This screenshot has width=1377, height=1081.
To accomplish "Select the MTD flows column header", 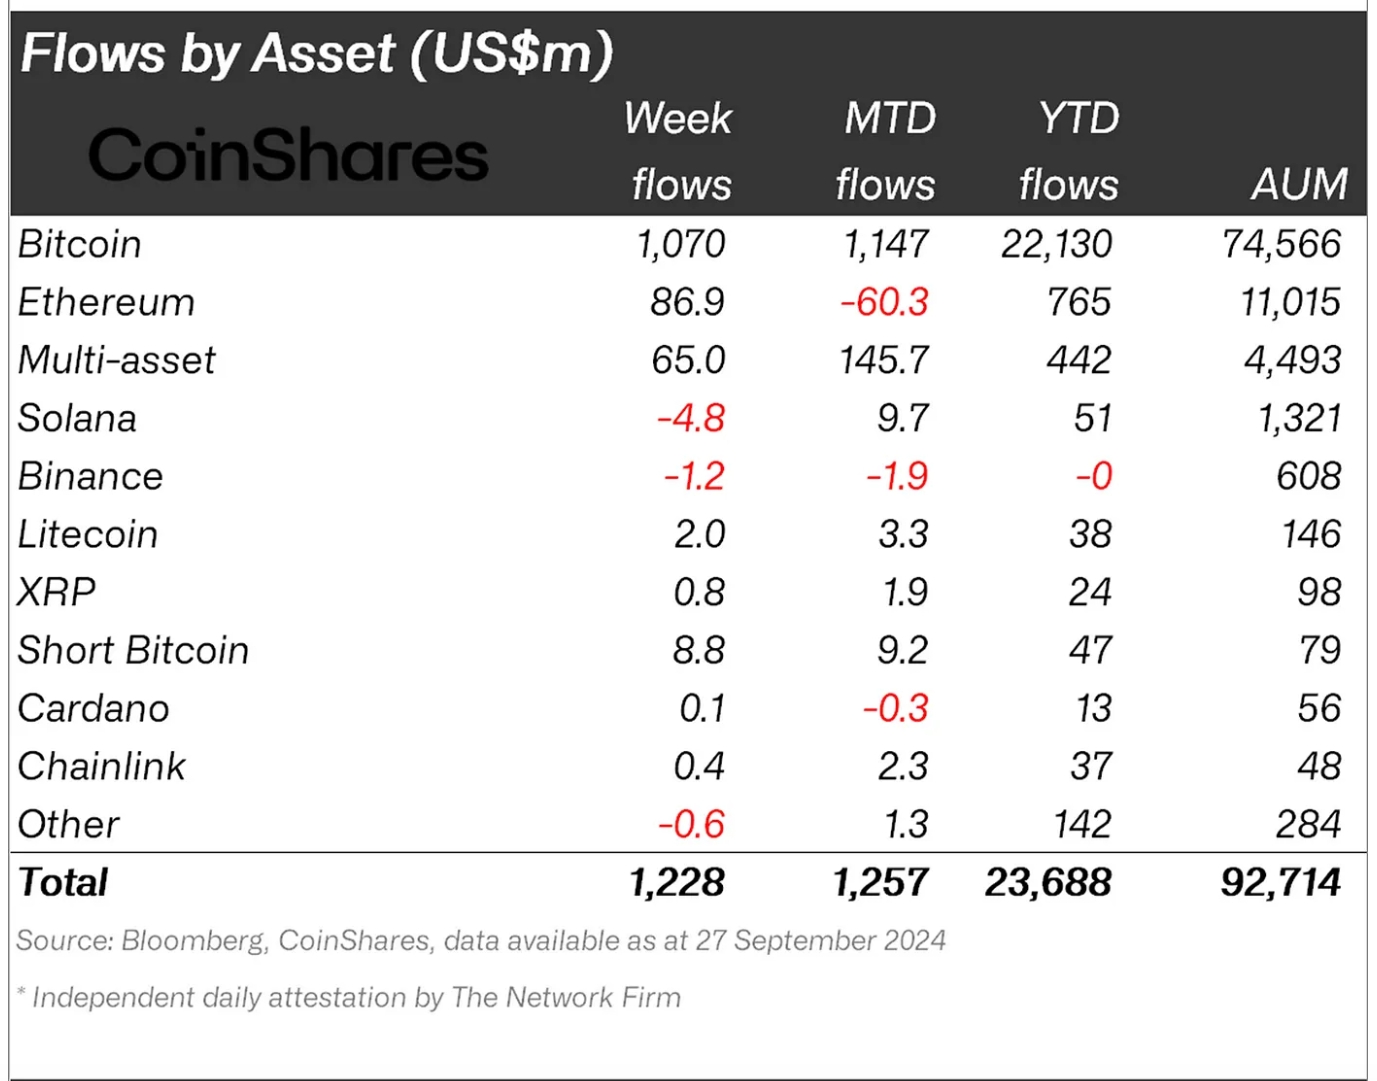I will [x=887, y=151].
